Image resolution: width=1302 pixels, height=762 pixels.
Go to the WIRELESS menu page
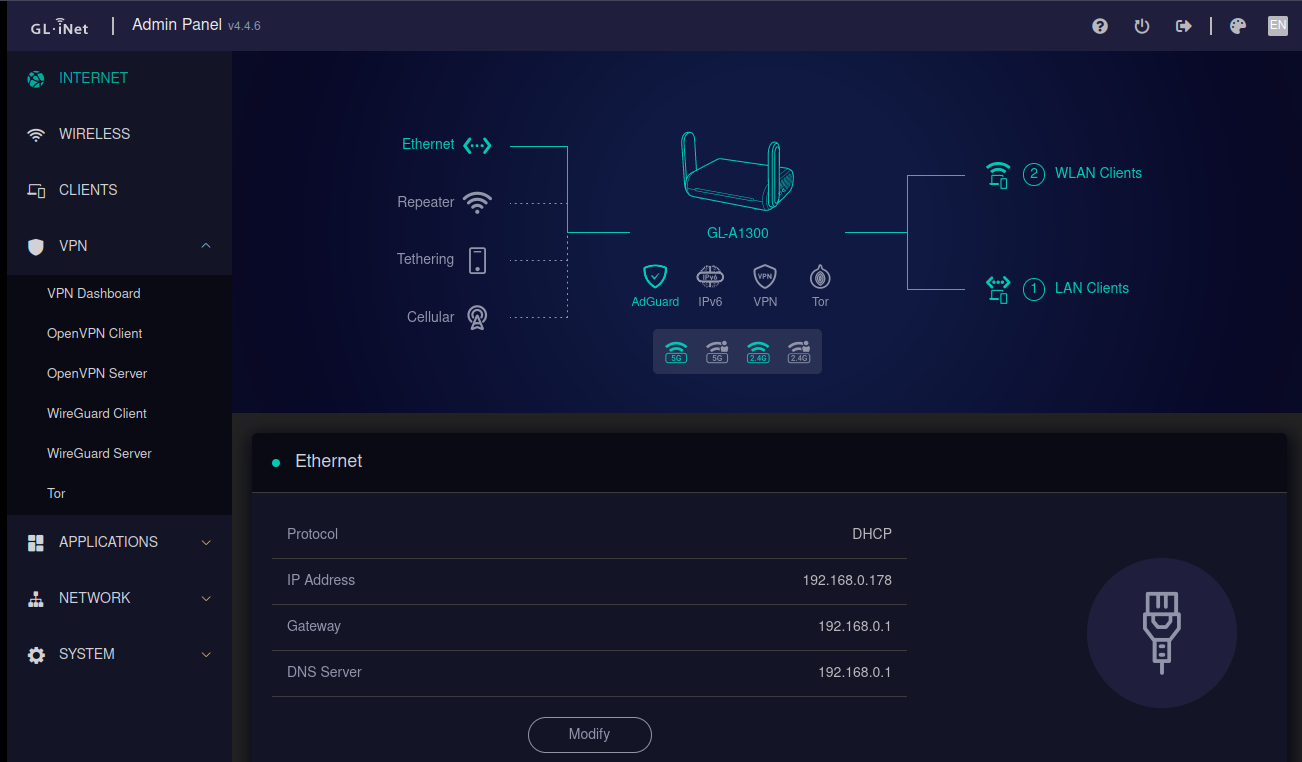[94, 134]
